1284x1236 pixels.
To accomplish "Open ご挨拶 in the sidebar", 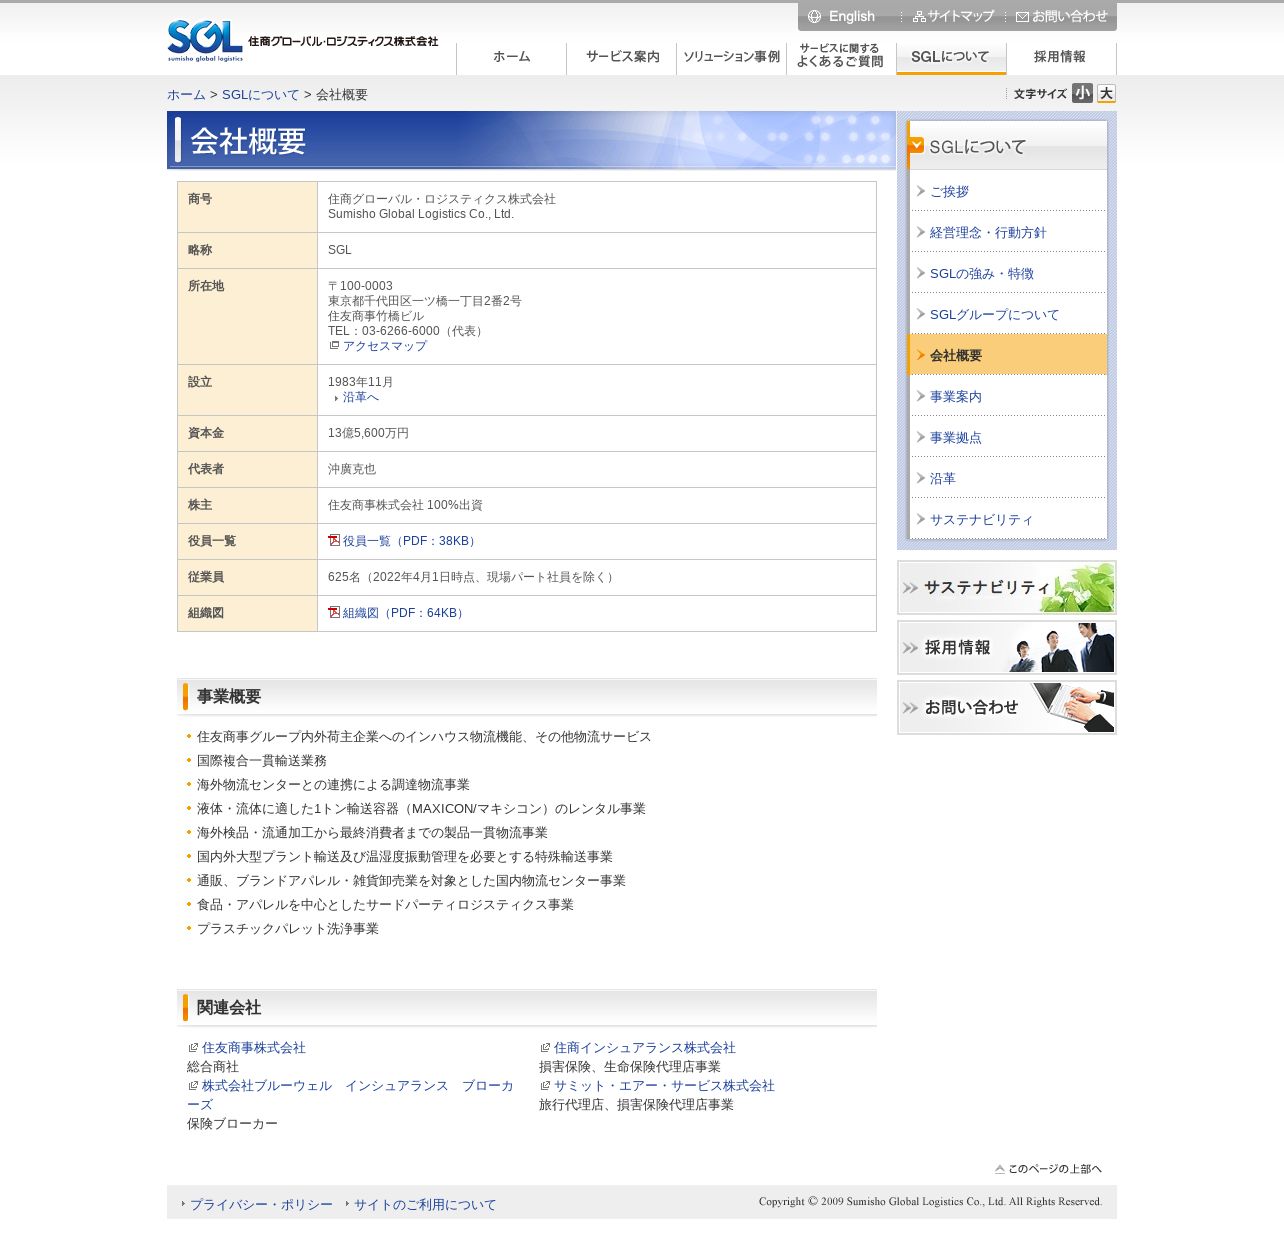I will 949,191.
